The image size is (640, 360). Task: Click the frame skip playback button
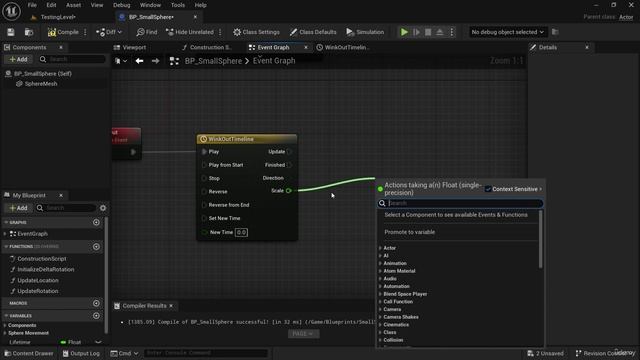(x=416, y=32)
